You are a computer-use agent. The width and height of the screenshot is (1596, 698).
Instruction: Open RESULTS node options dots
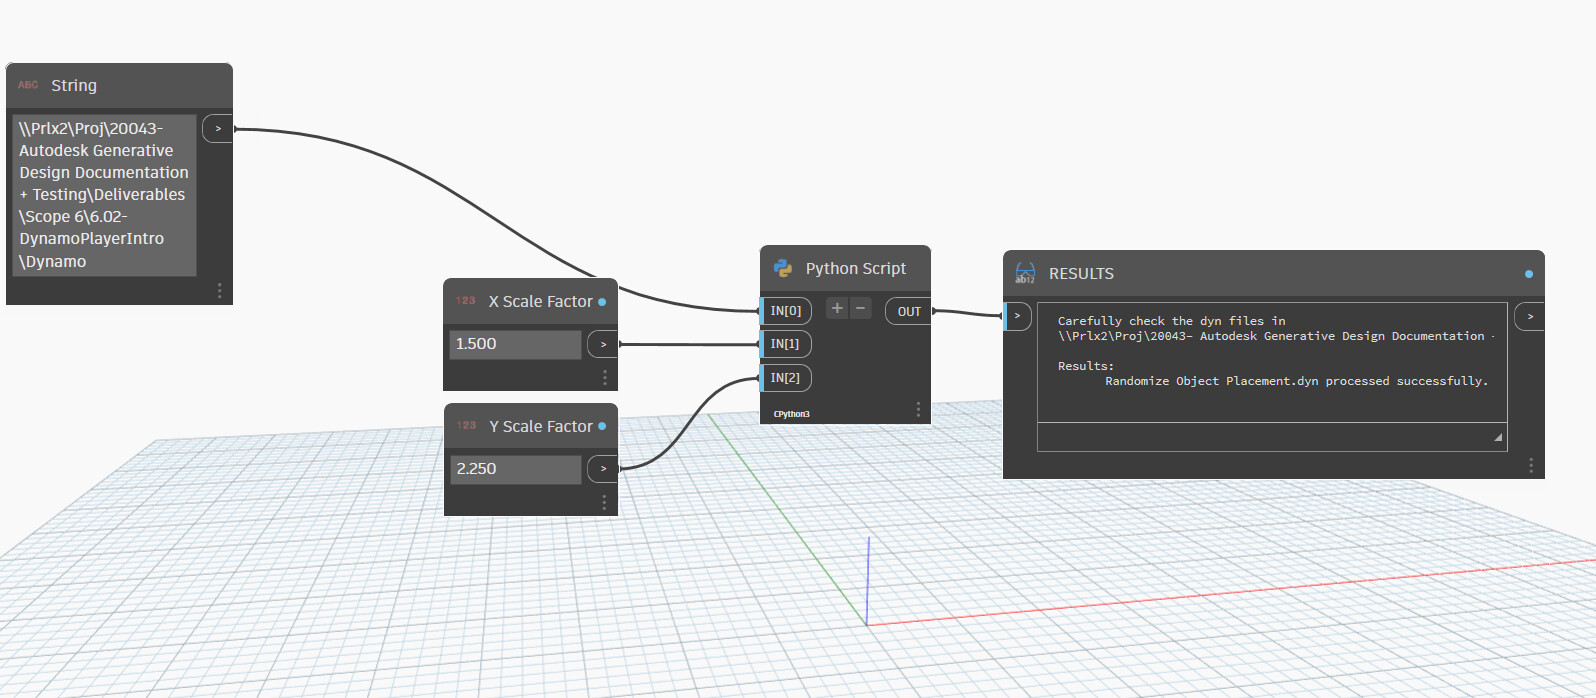coord(1530,465)
